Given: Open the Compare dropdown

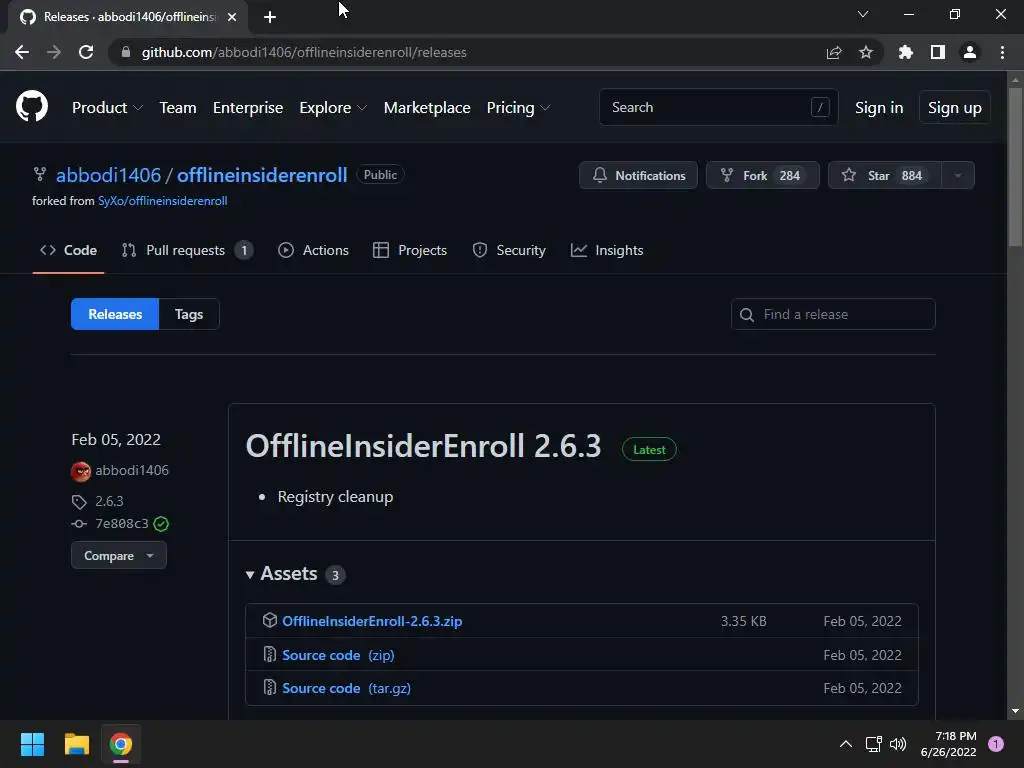Looking at the screenshot, I should click(x=119, y=556).
